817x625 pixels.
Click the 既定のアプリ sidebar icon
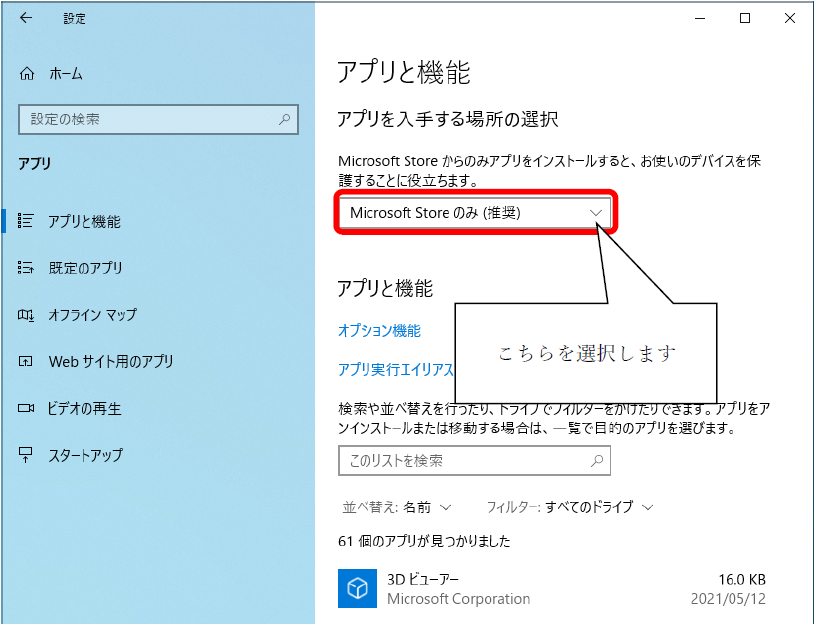(x=27, y=268)
